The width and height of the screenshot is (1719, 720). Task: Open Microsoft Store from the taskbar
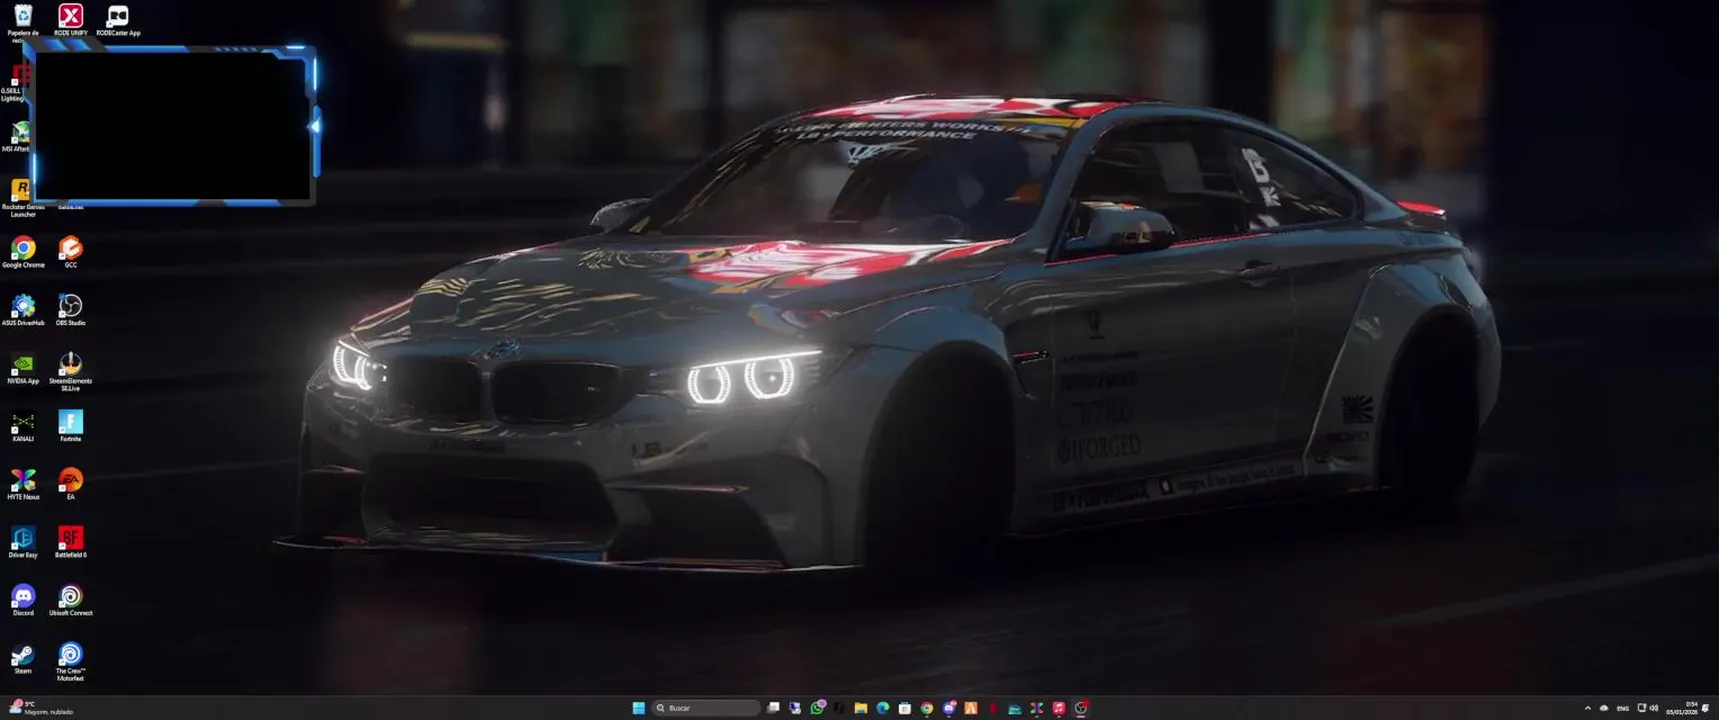tap(905, 708)
